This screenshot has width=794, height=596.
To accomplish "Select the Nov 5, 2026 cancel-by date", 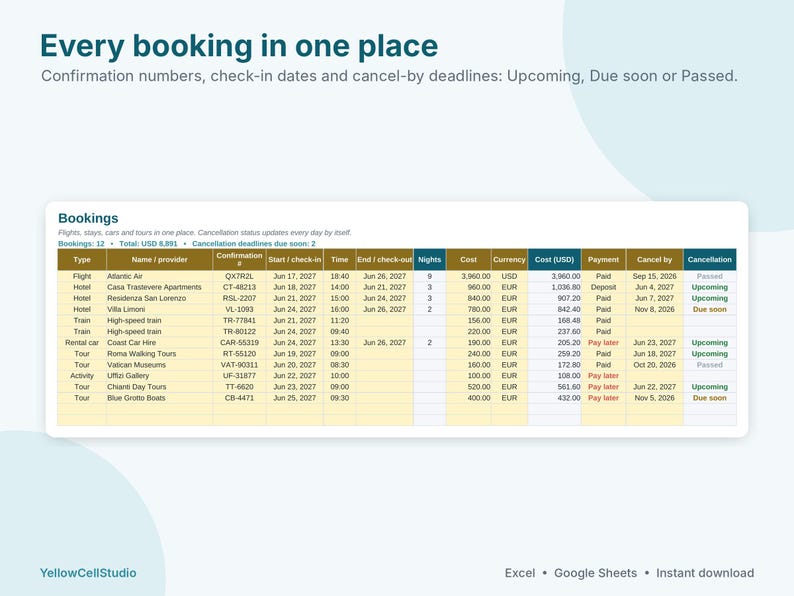I will pyautogui.click(x=655, y=398).
